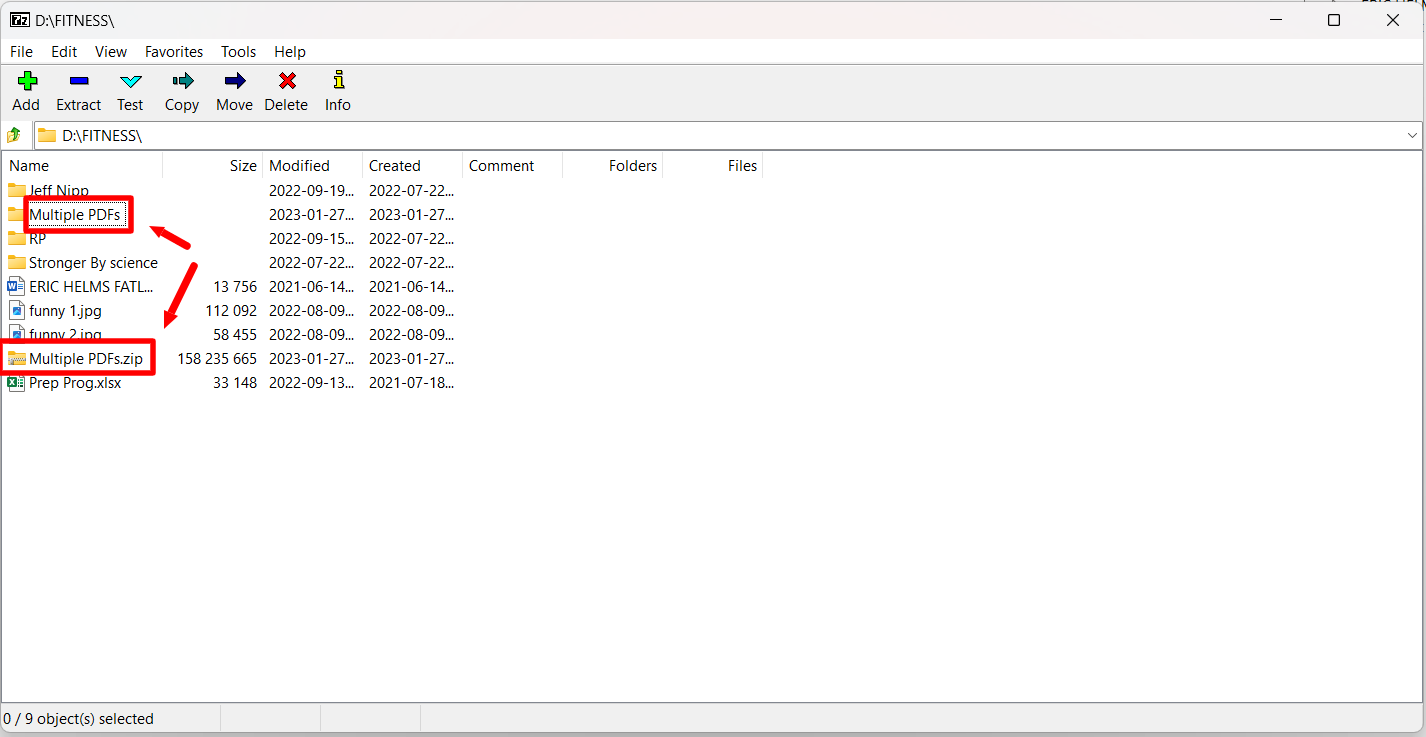Click the Delete toolbar label

286,105
